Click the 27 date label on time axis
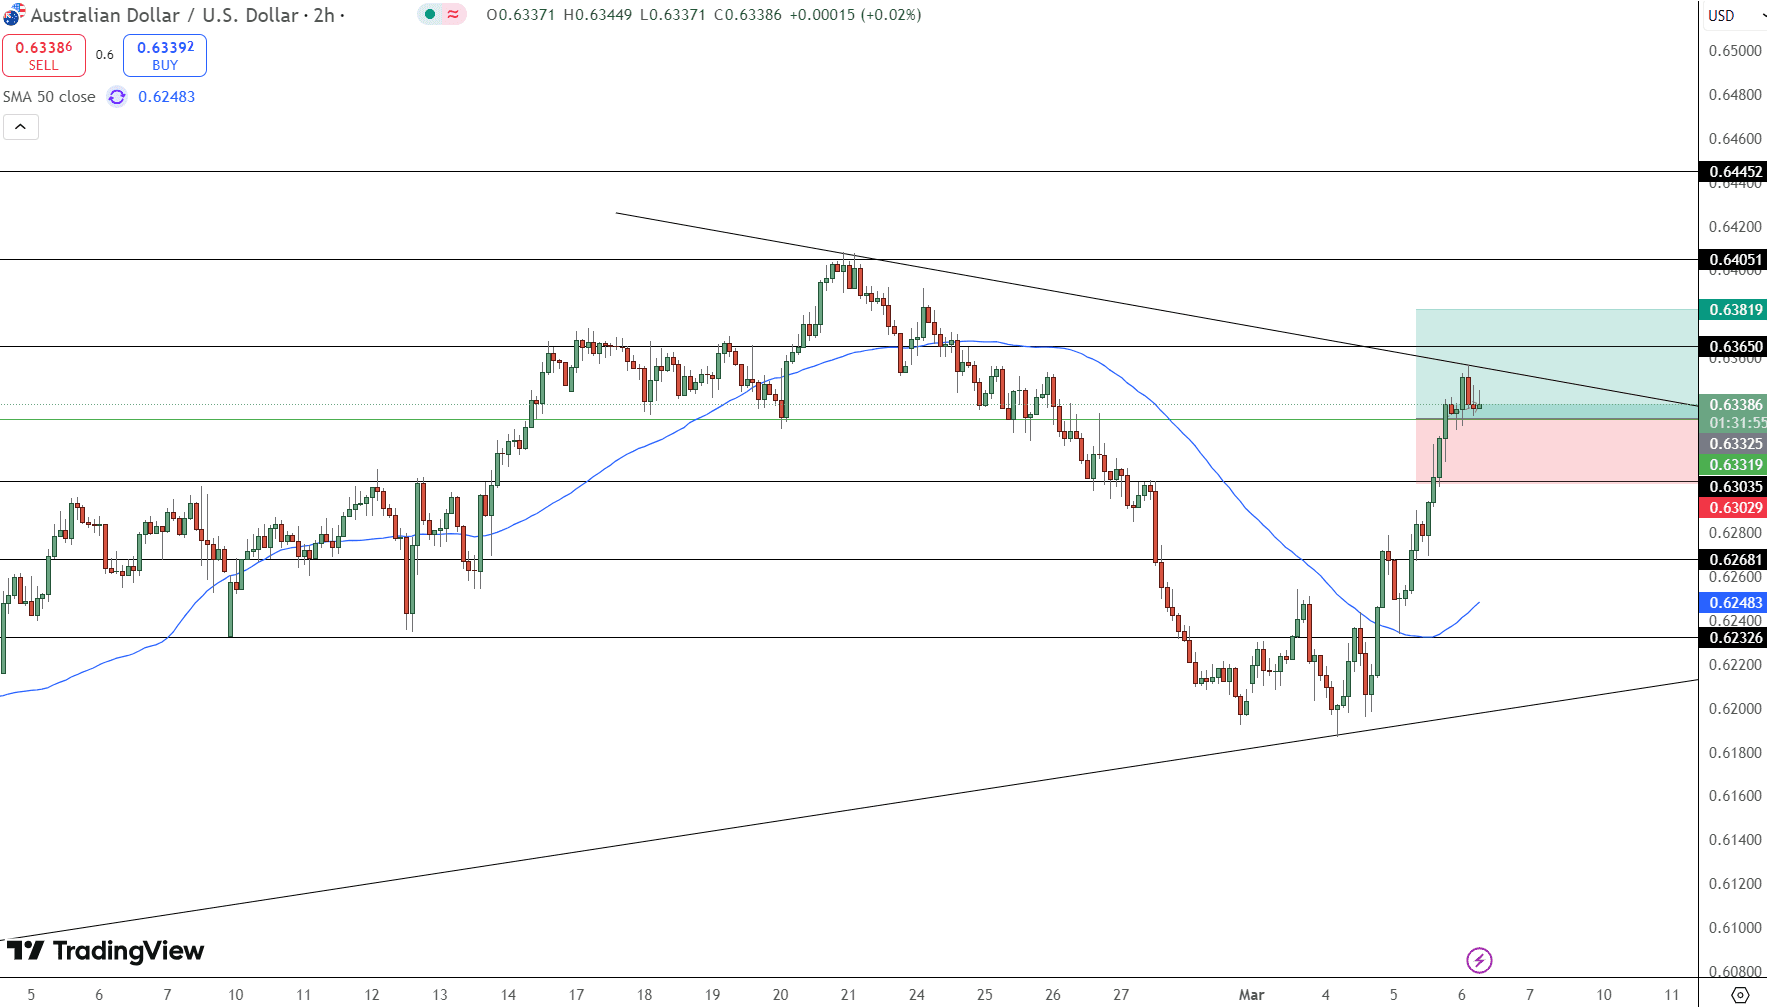Screen dimensions: 1767x1007 (x=1121, y=995)
